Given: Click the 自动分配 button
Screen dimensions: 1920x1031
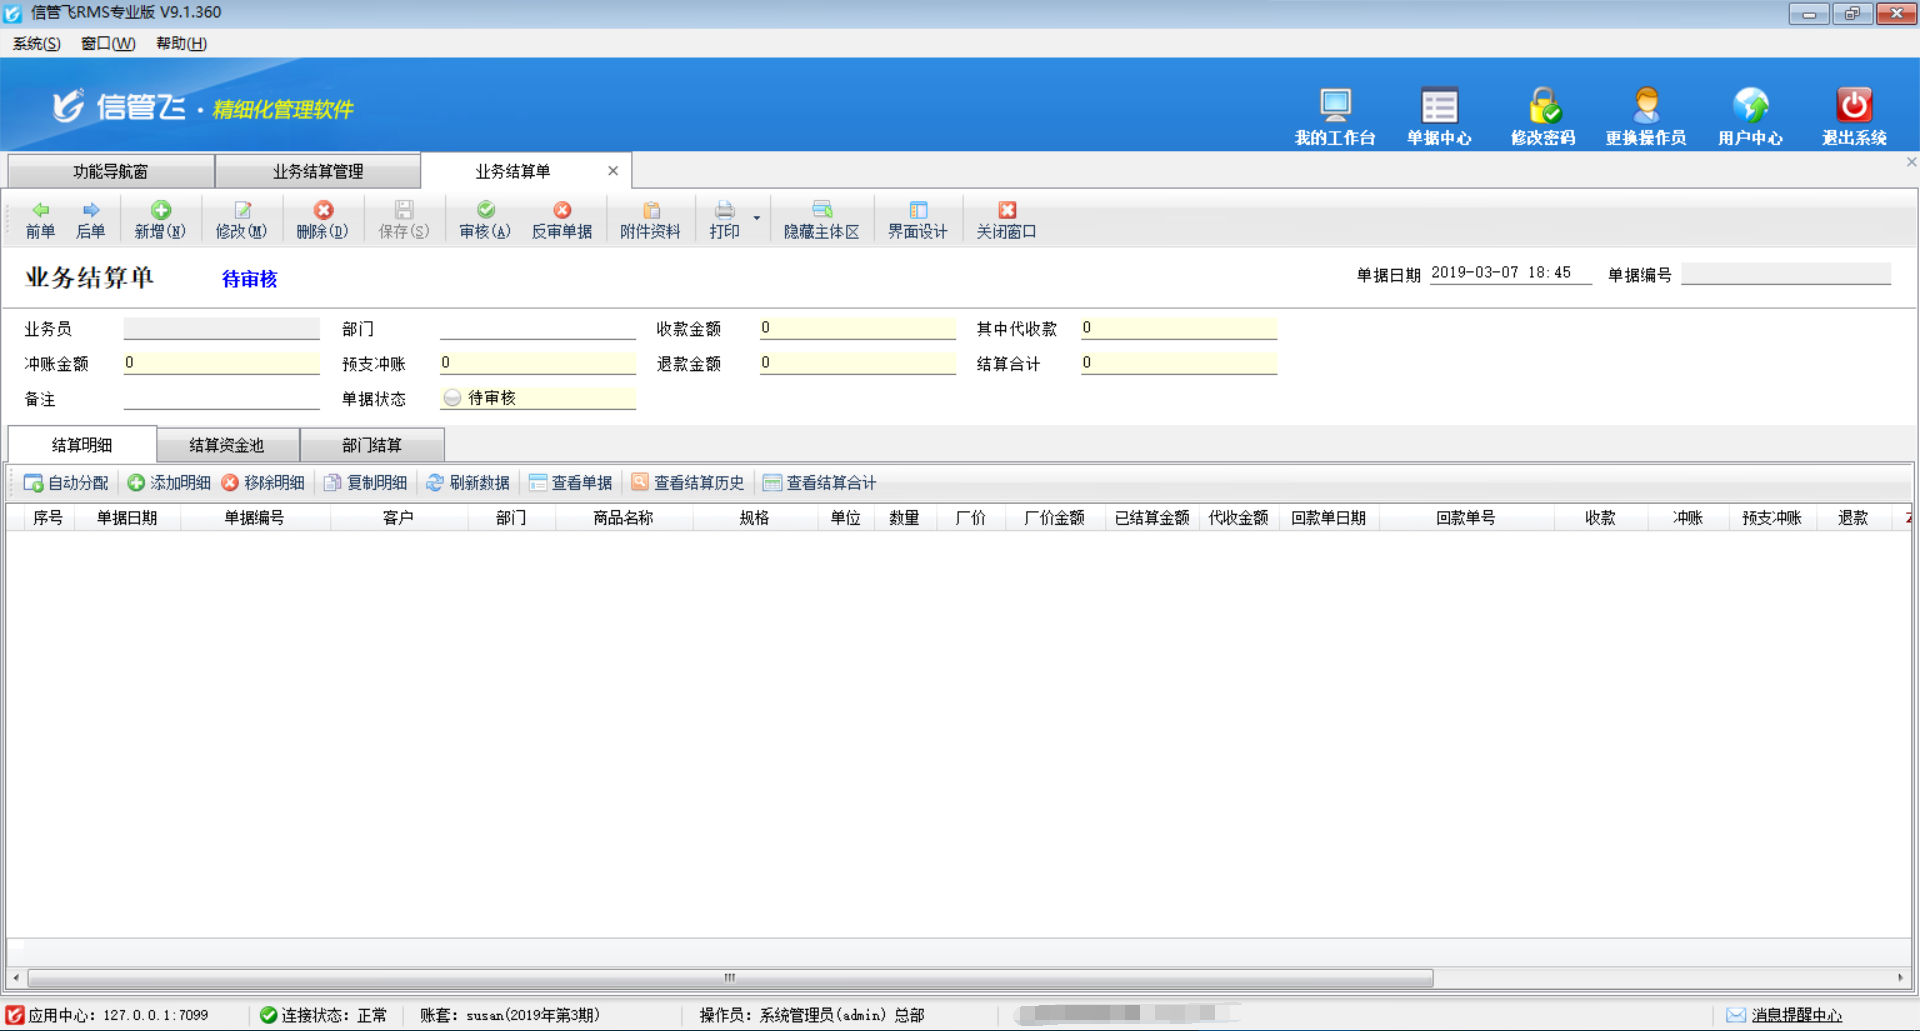Looking at the screenshot, I should click(x=66, y=483).
